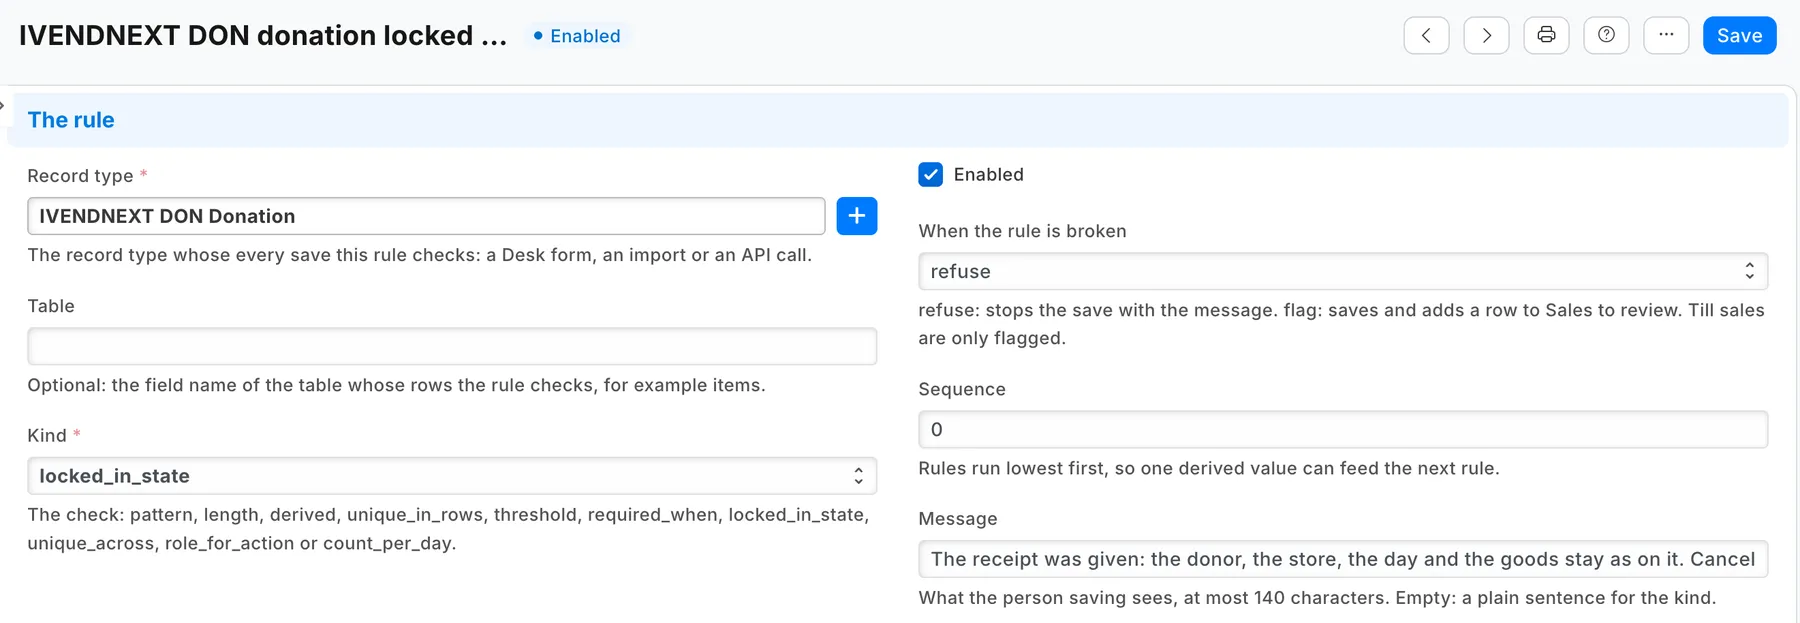Image resolution: width=1800 pixels, height=623 pixels.
Task: Open the help question-mark icon
Action: tap(1606, 35)
